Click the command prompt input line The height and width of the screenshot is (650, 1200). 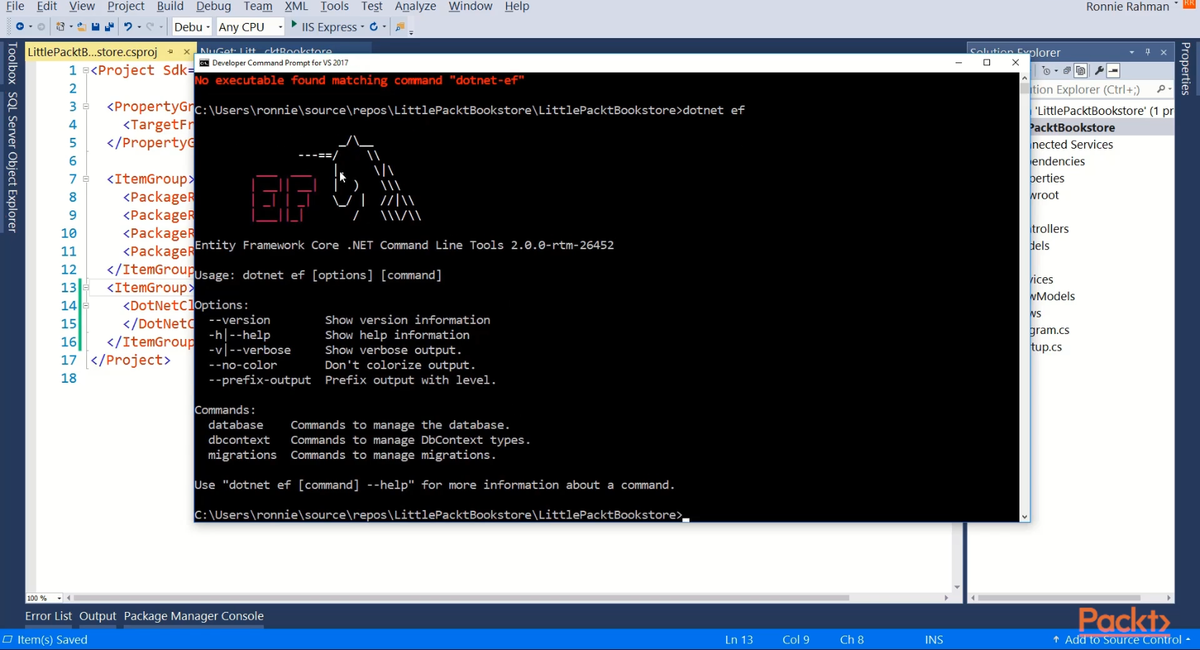(441, 515)
